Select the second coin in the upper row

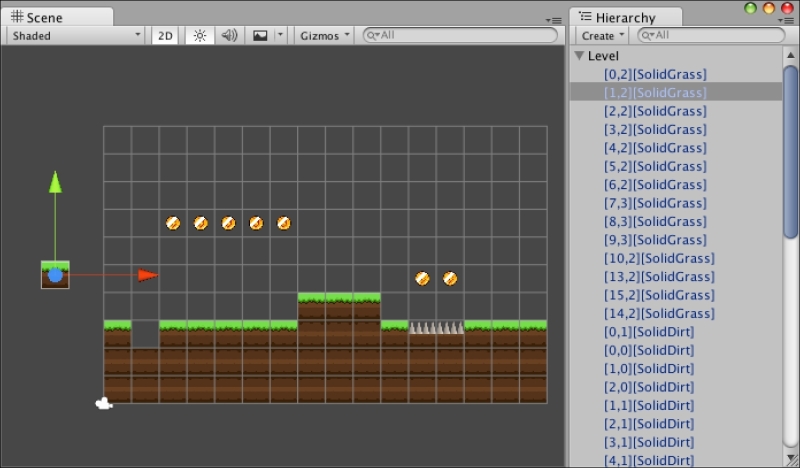(201, 223)
